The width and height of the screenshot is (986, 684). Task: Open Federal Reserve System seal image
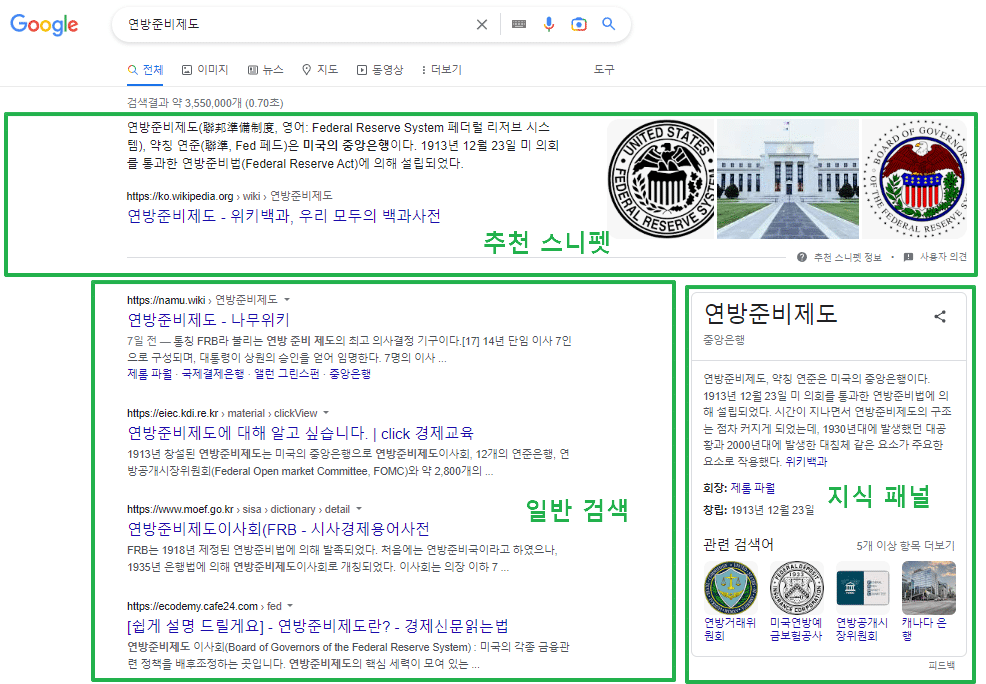pos(661,179)
